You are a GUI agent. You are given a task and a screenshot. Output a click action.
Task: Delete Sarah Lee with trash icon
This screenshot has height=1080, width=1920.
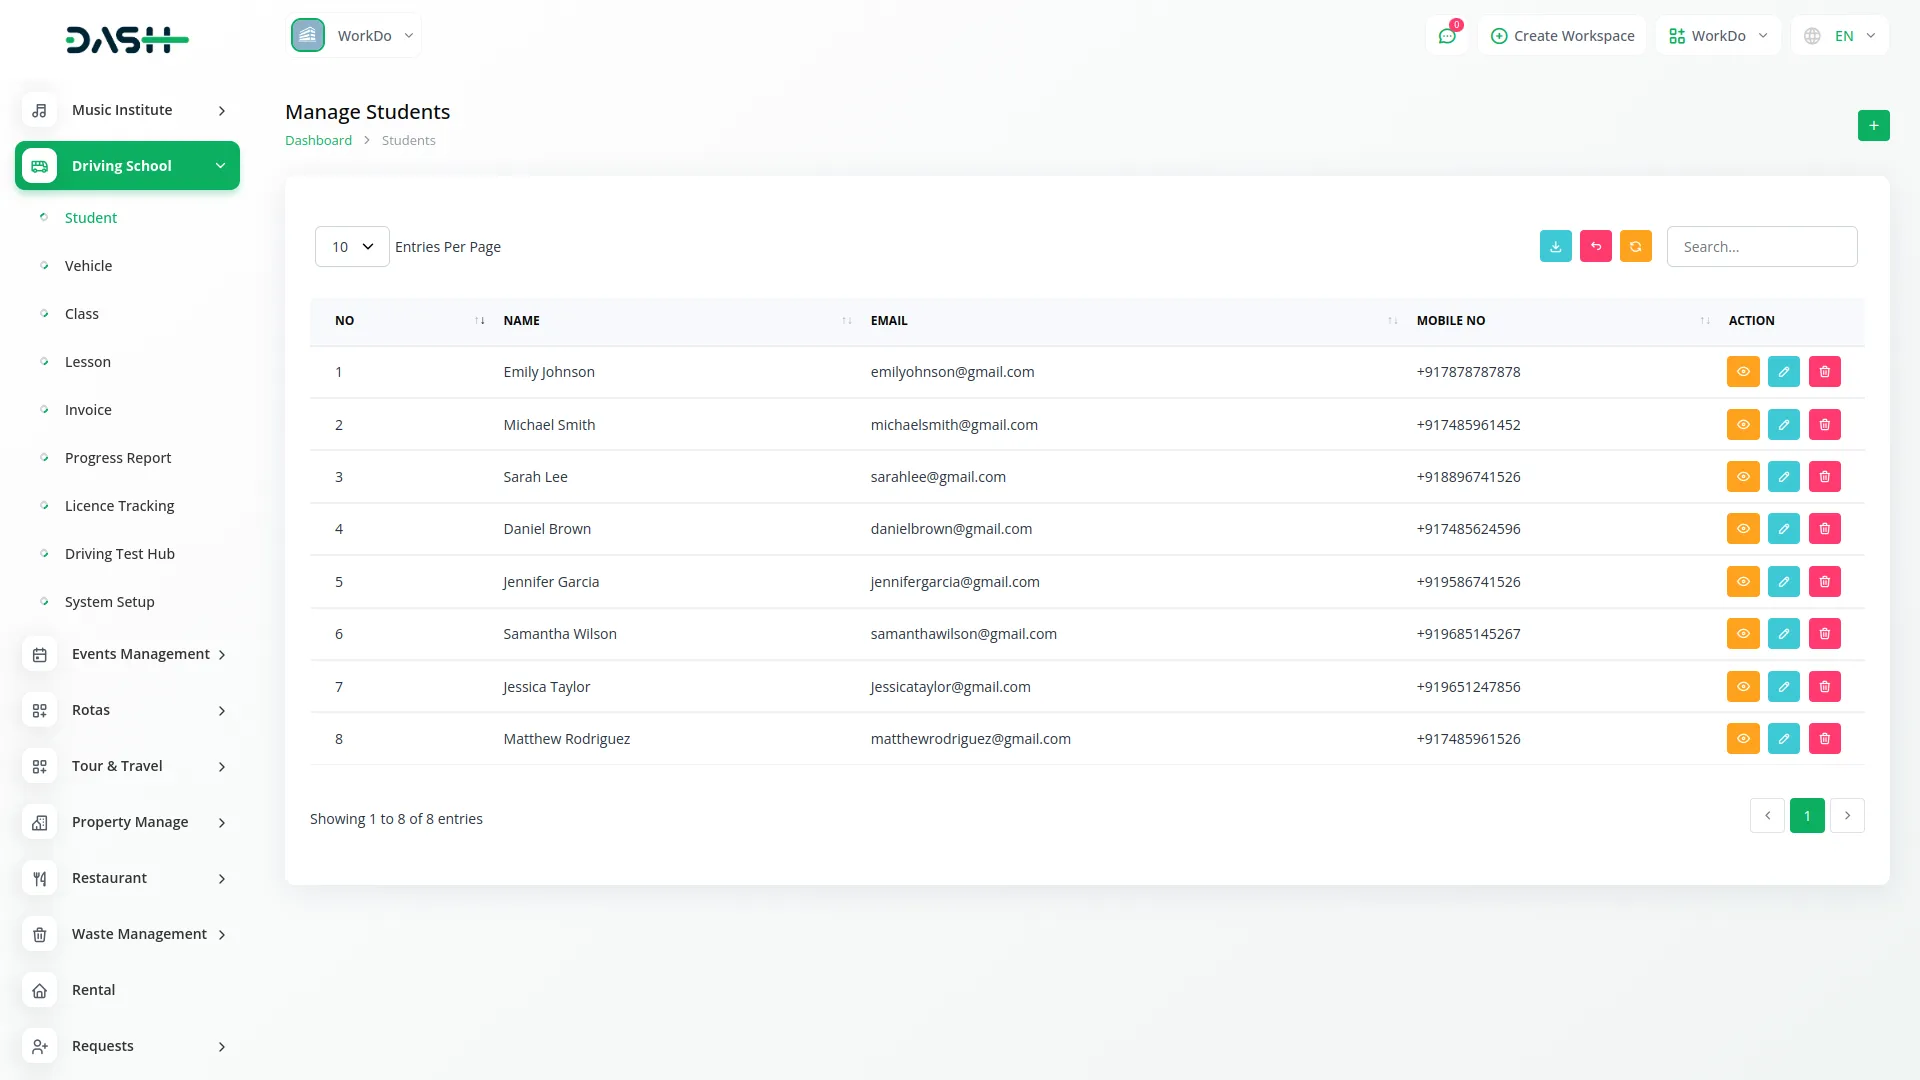pos(1824,477)
